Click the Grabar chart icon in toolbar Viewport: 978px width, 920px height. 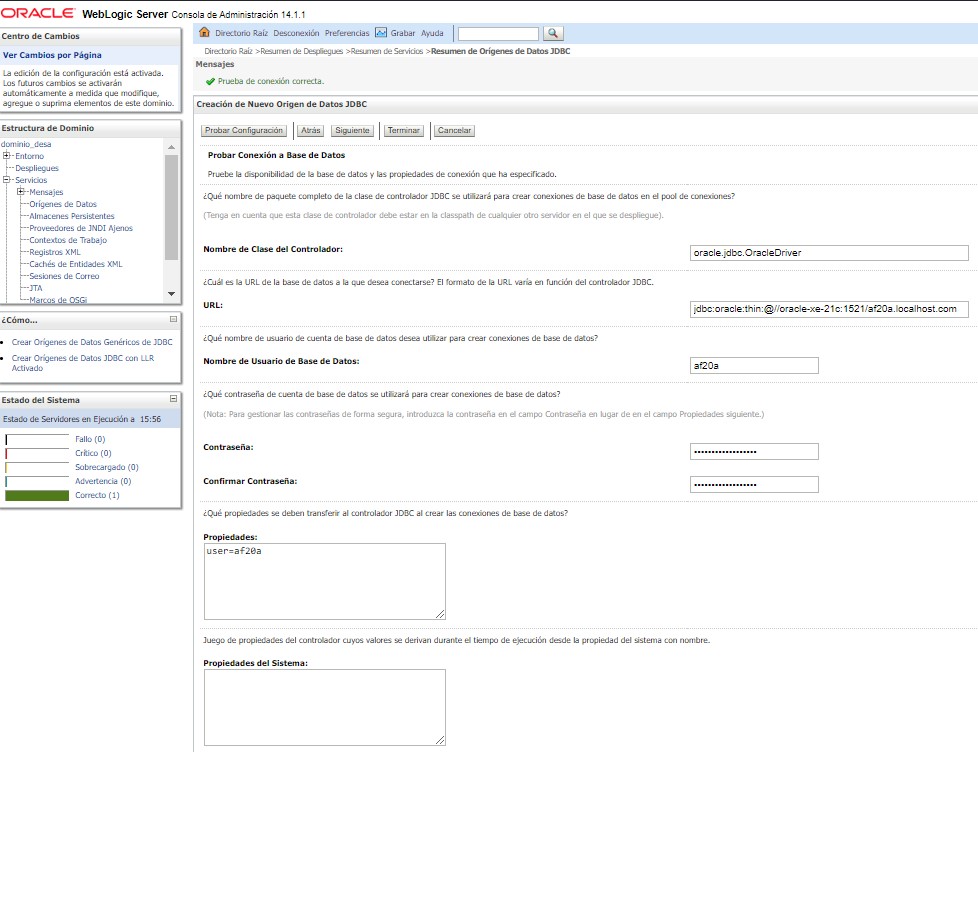380,32
